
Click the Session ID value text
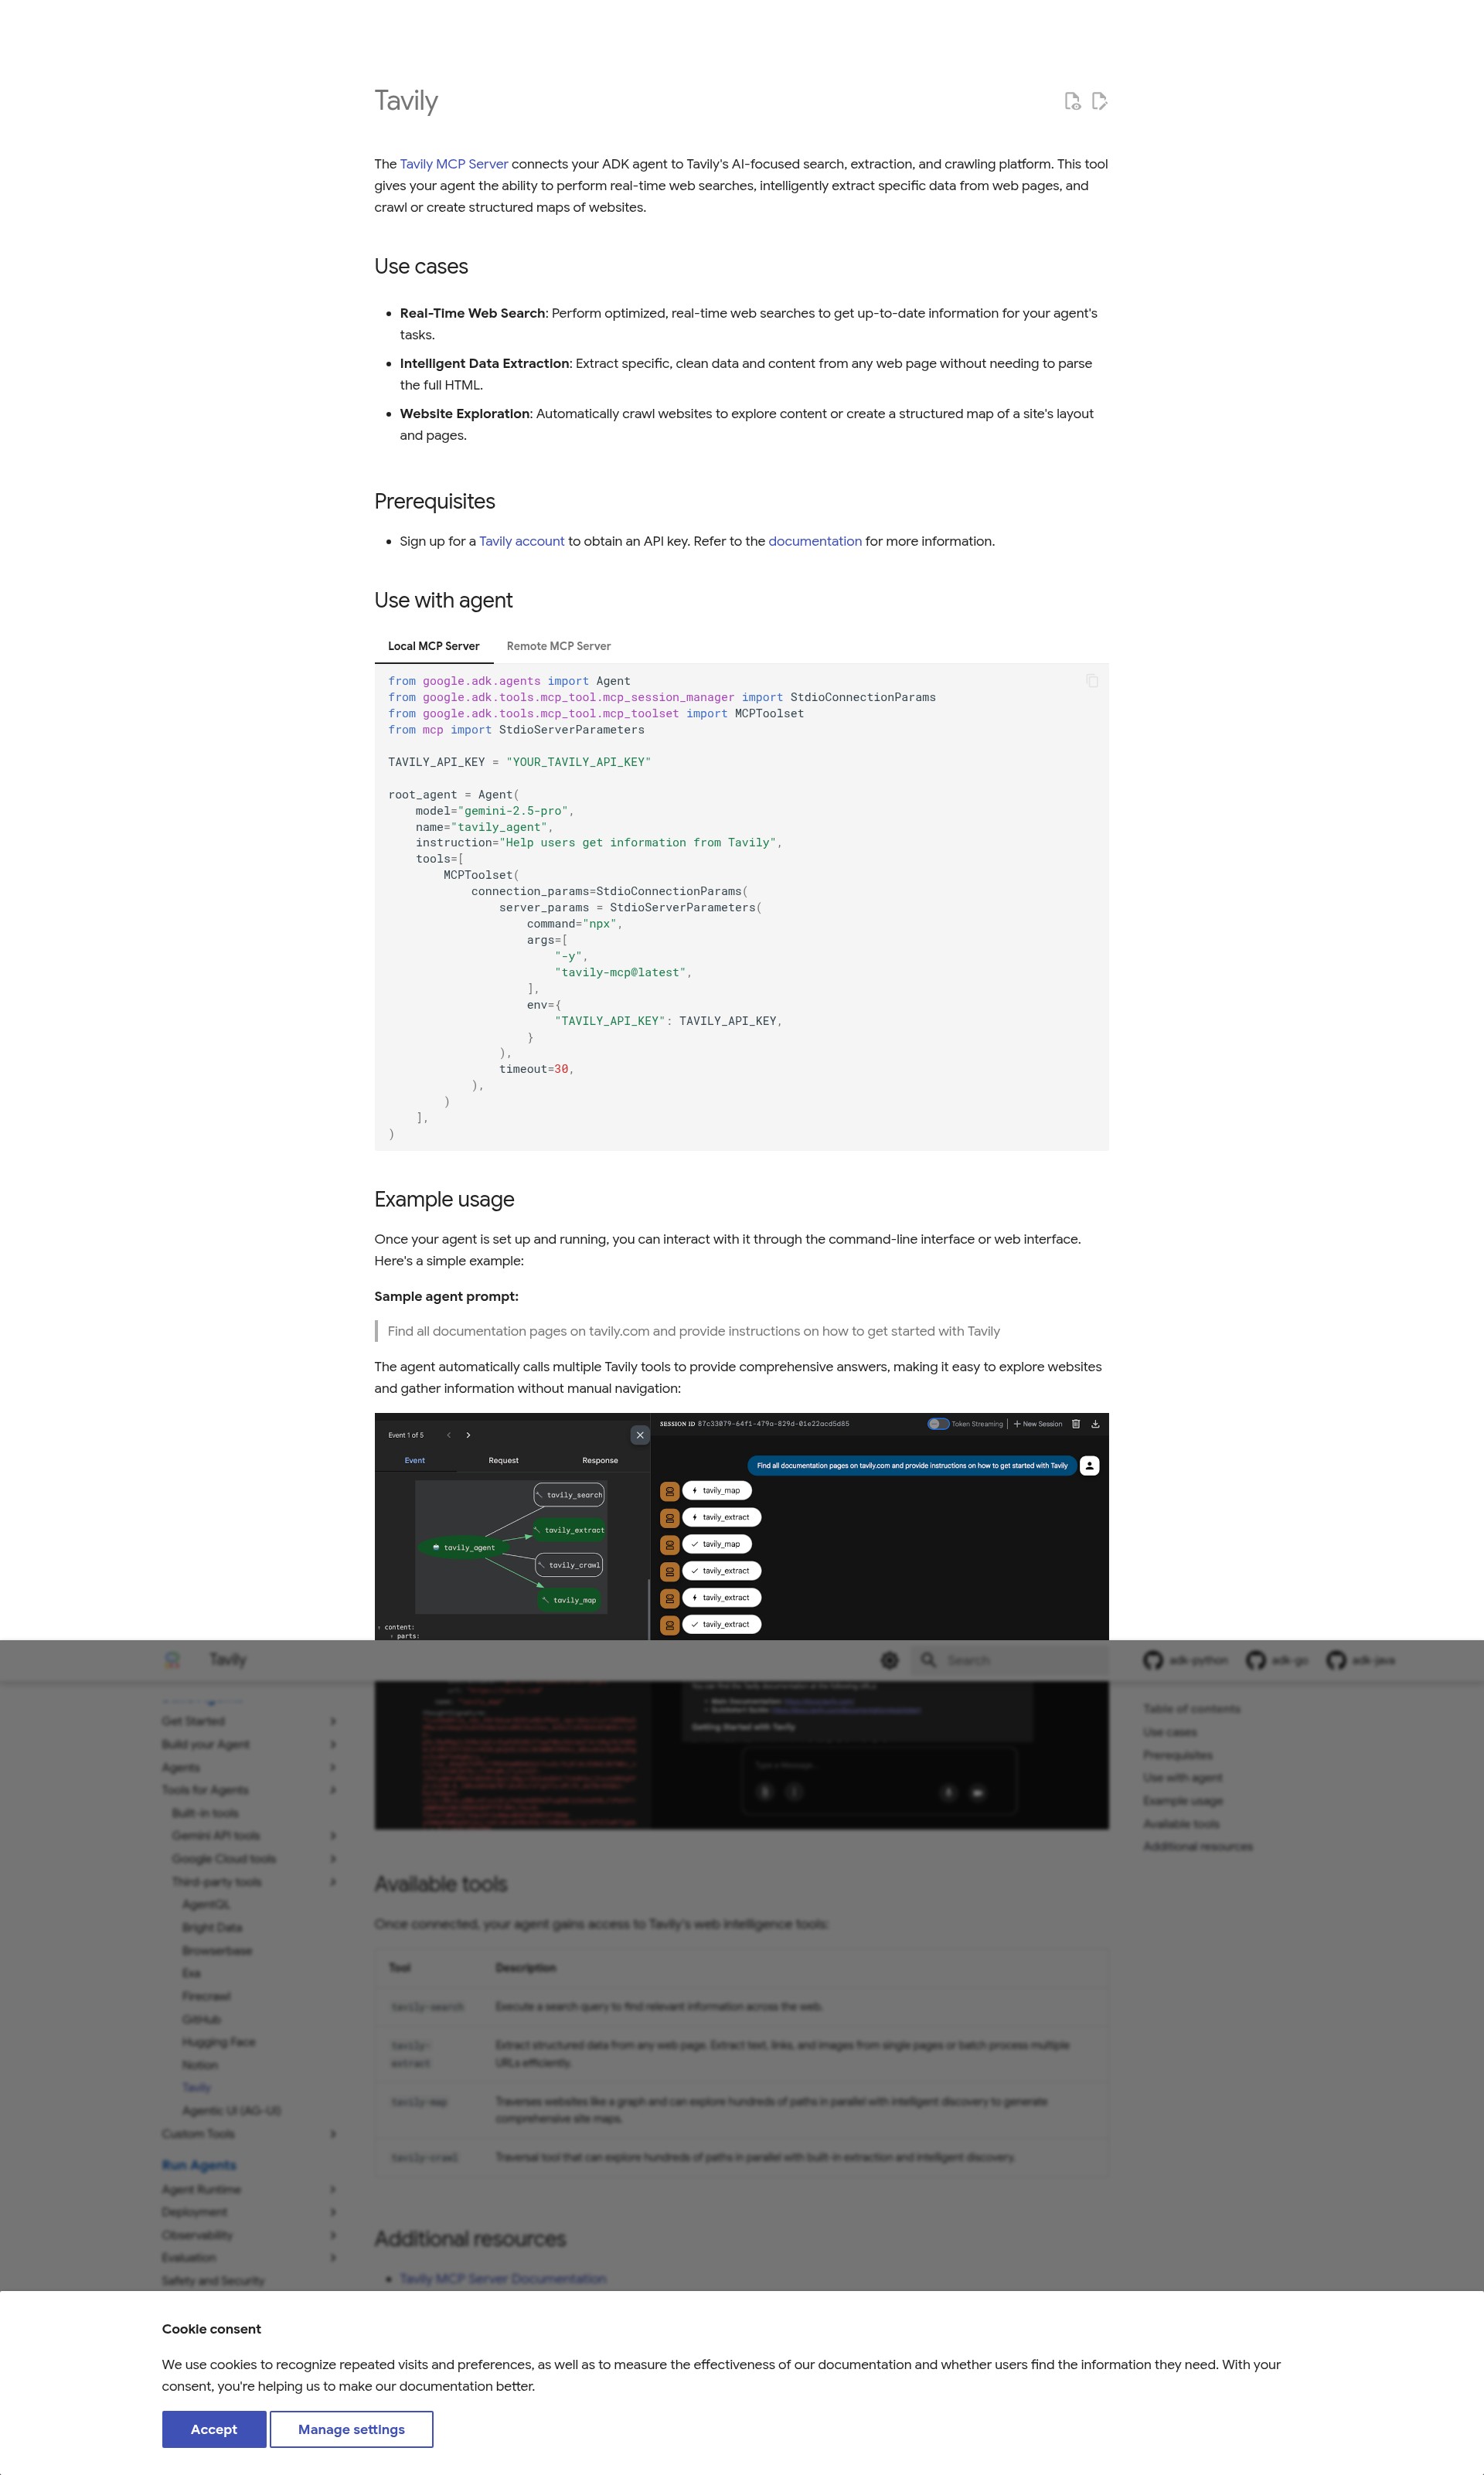coord(773,1423)
